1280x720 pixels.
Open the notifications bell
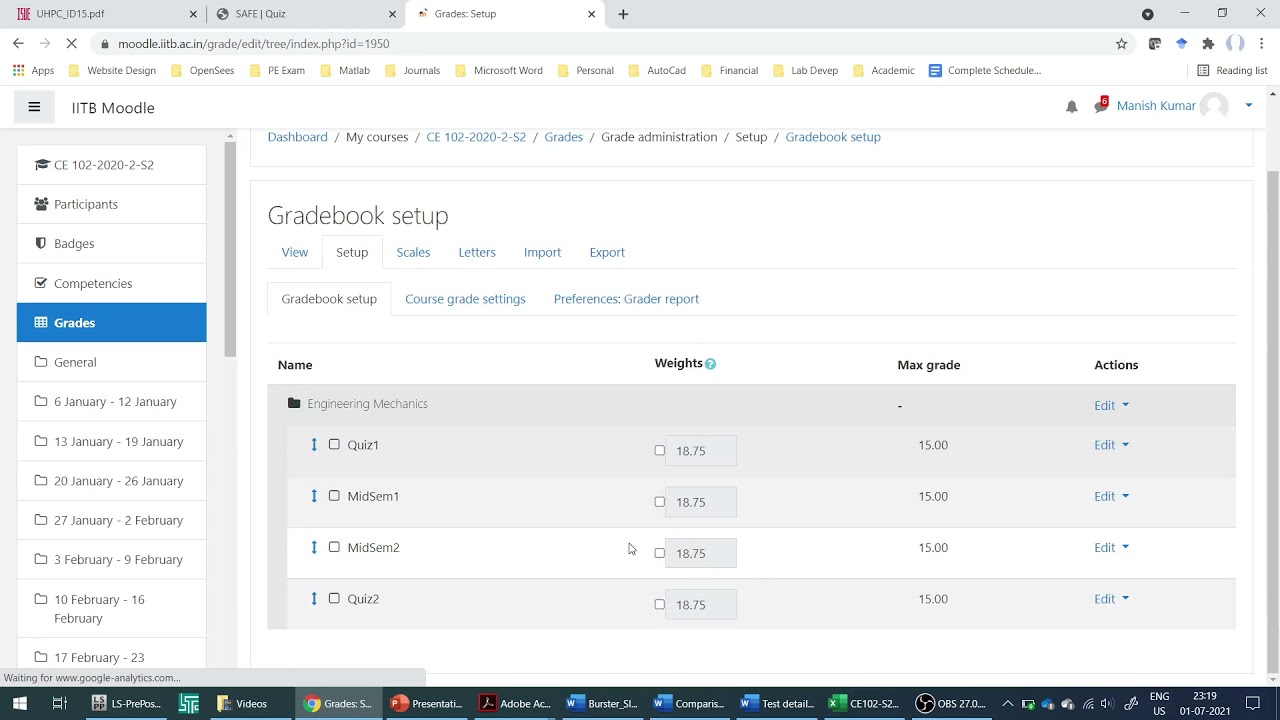tap(1071, 107)
